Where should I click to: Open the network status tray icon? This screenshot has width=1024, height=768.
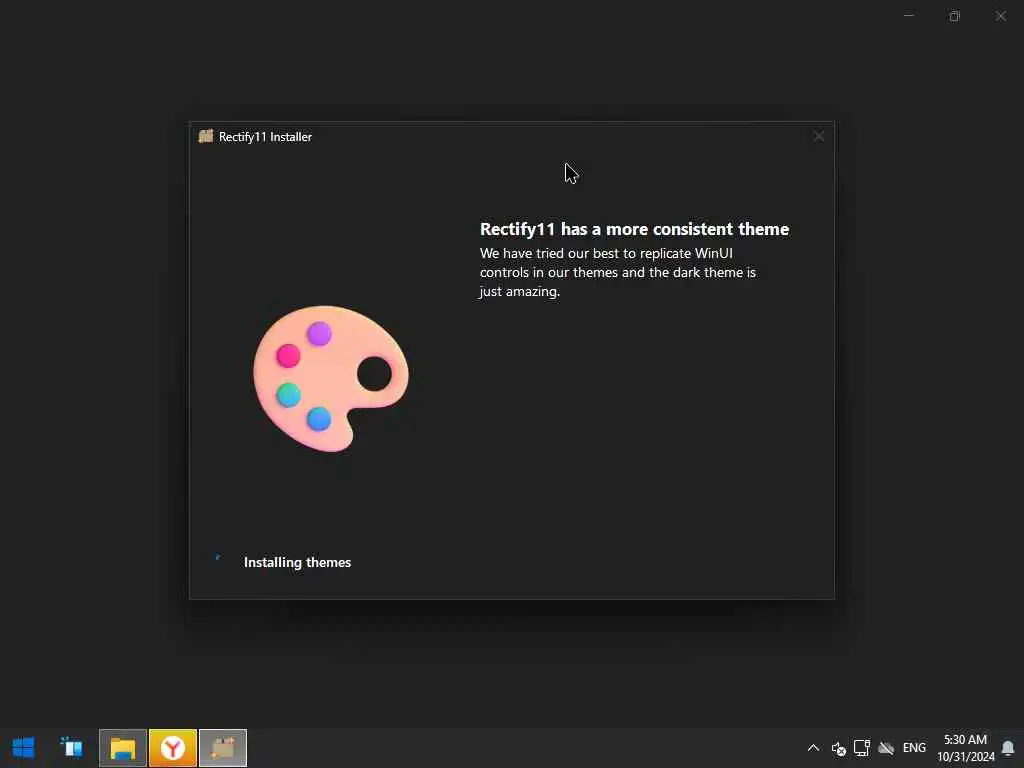pyautogui.click(x=862, y=748)
